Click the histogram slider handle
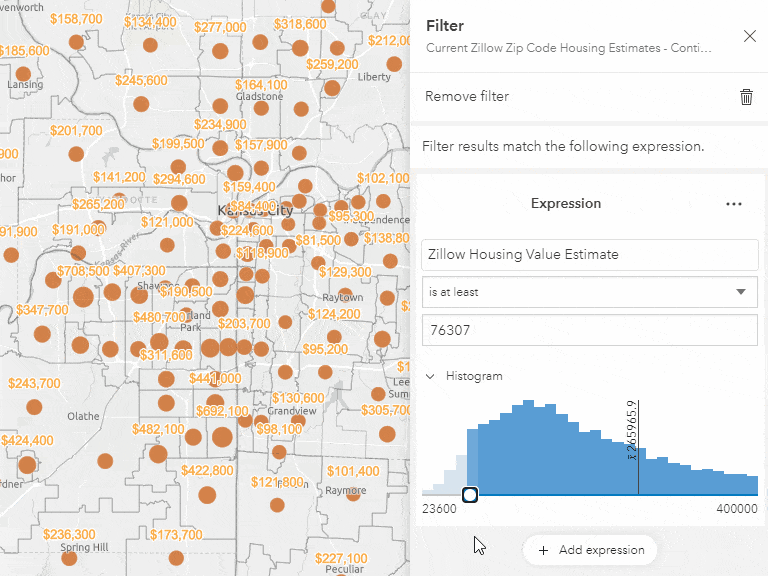 click(470, 494)
